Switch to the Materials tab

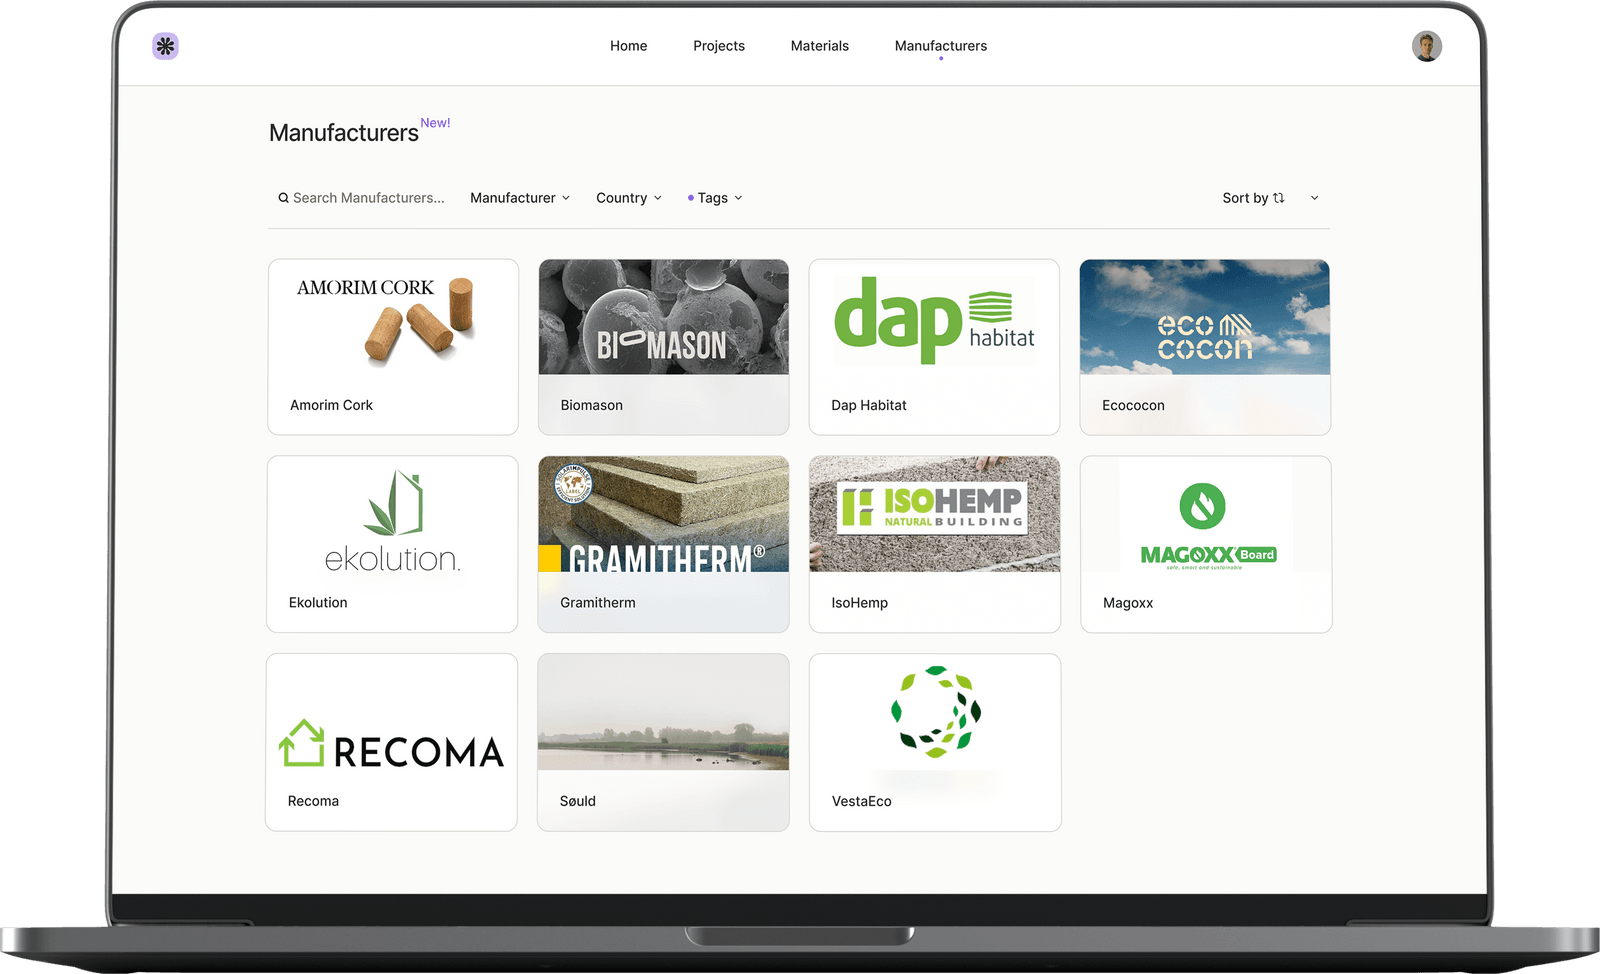tap(819, 45)
